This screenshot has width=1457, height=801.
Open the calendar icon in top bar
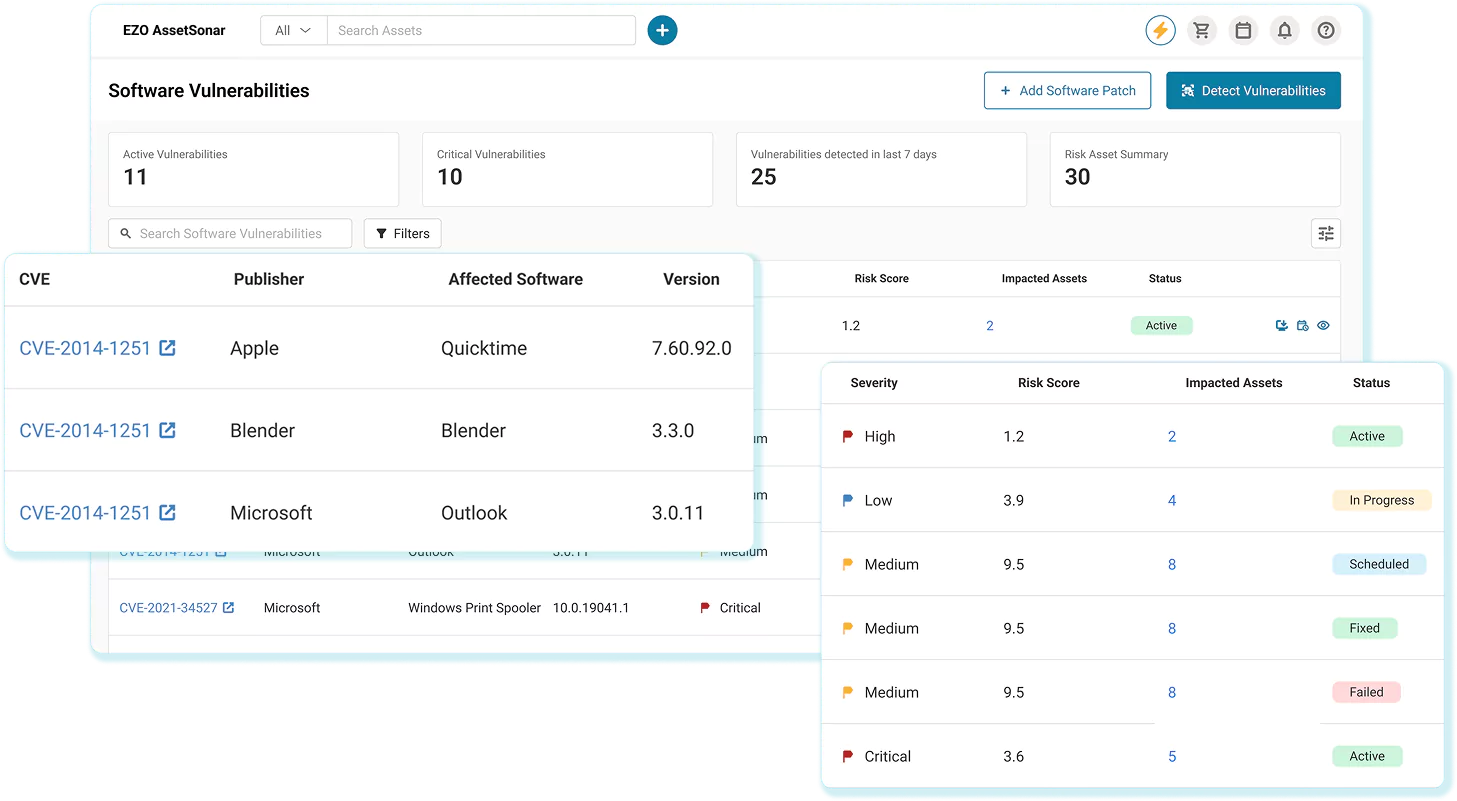point(1243,31)
